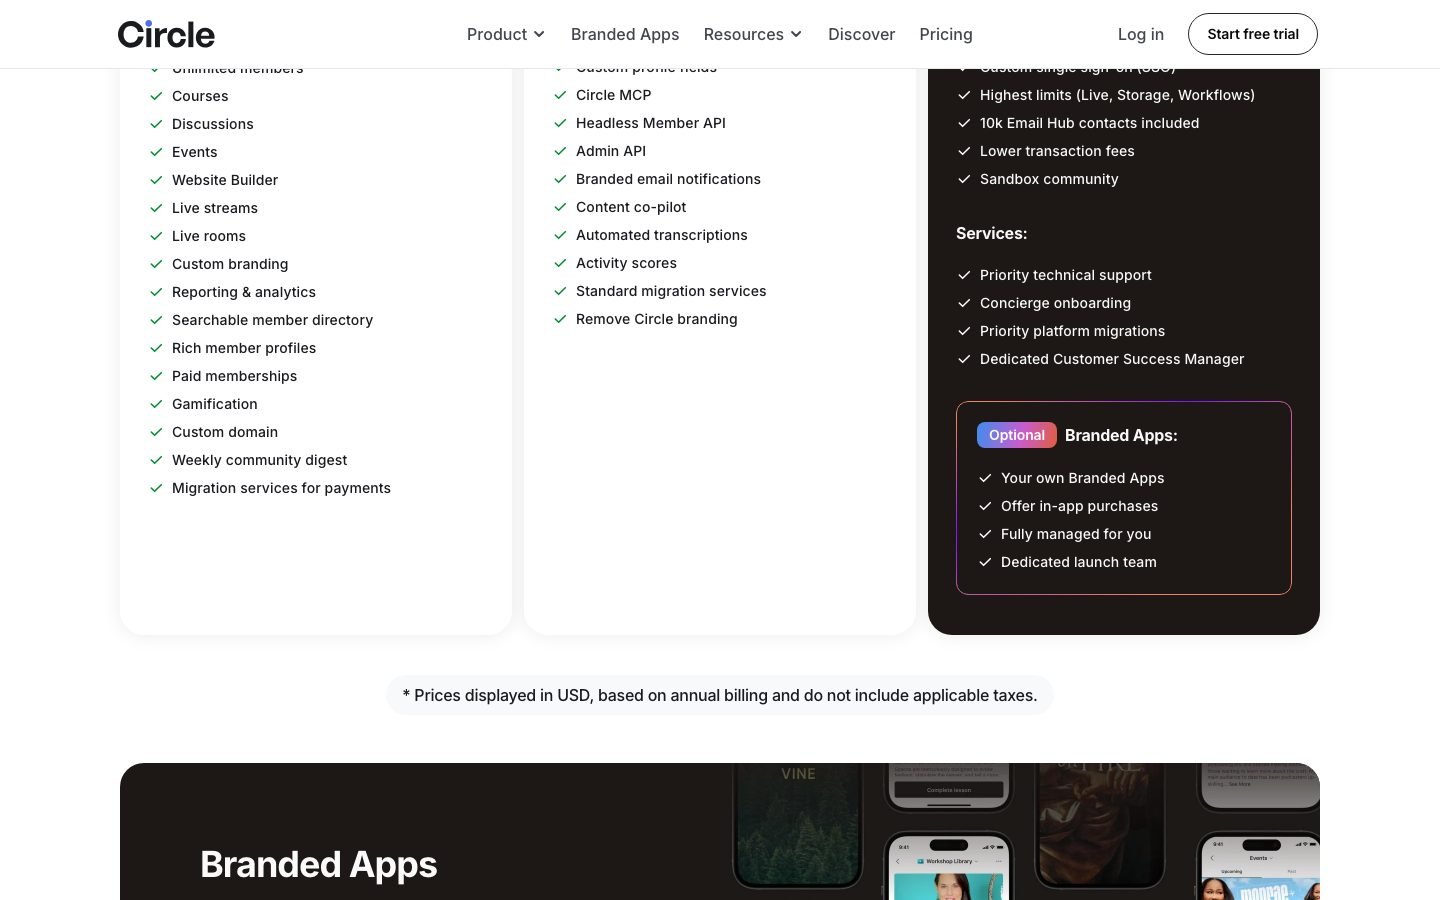Click Migration services for payments text
1440x900 pixels.
(x=281, y=488)
